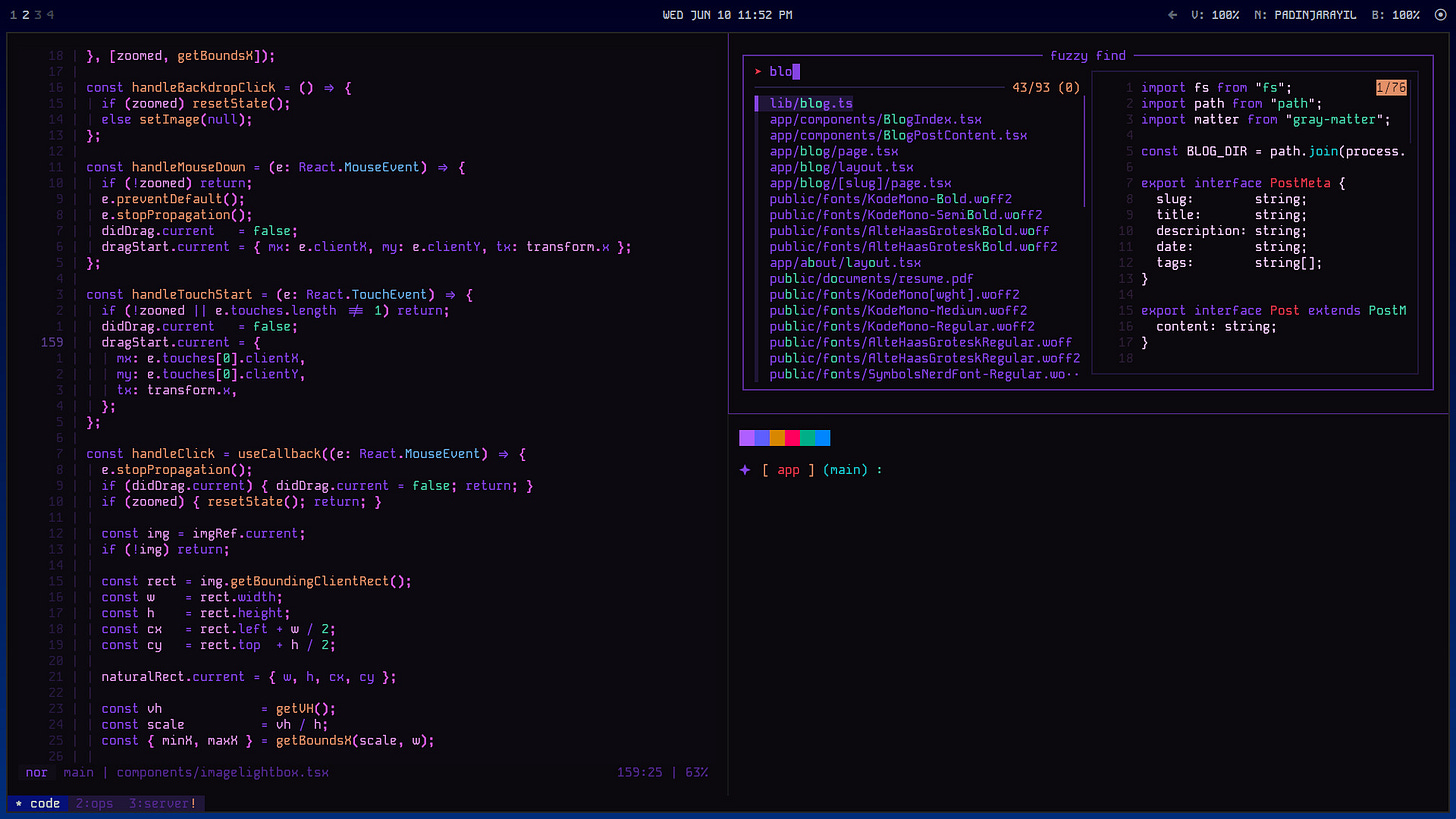This screenshot has width=1456, height=819.
Task: Click the sparkle prompt icon in the terminal
Action: 745,470
